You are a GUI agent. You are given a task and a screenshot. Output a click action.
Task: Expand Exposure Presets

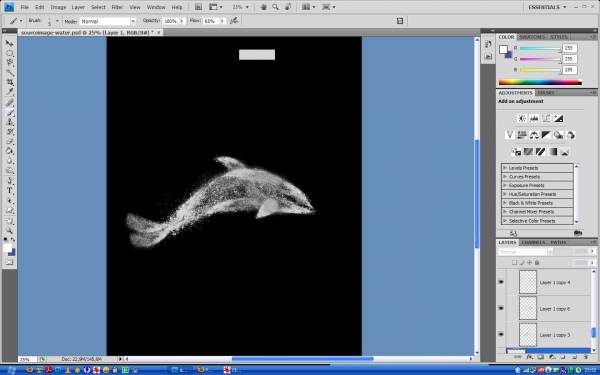pos(505,185)
